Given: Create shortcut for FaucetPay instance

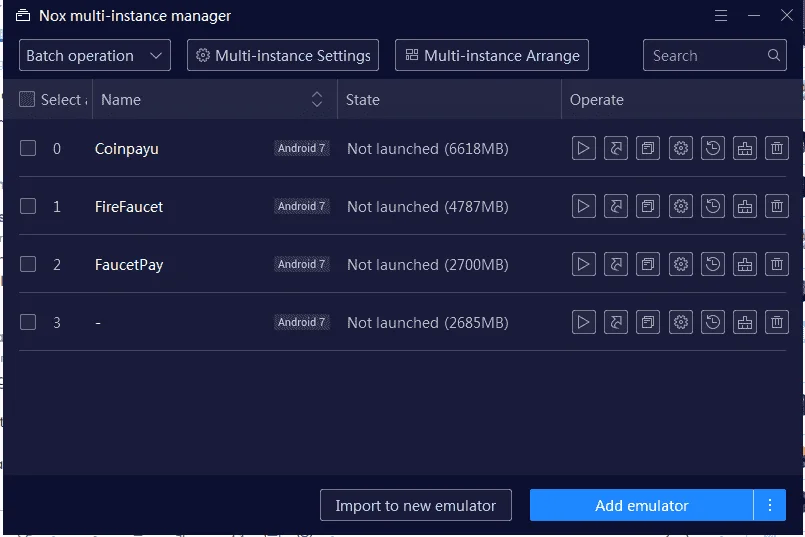Looking at the screenshot, I should [616, 264].
